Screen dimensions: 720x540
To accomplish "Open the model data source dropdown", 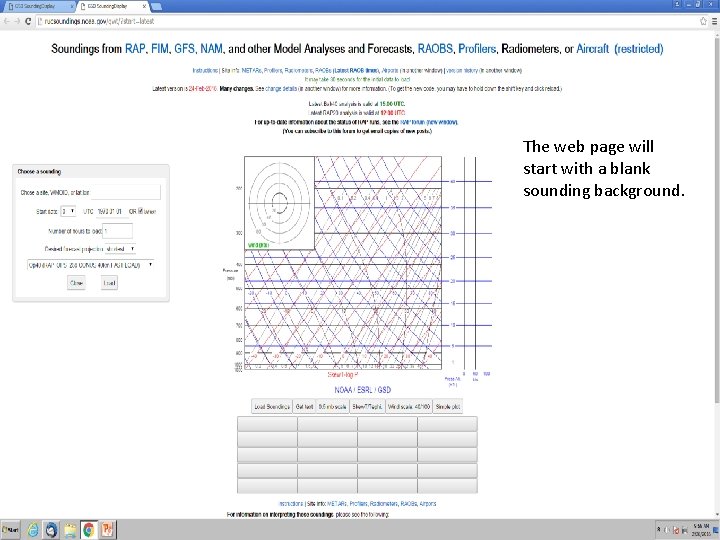I will click(x=90, y=265).
